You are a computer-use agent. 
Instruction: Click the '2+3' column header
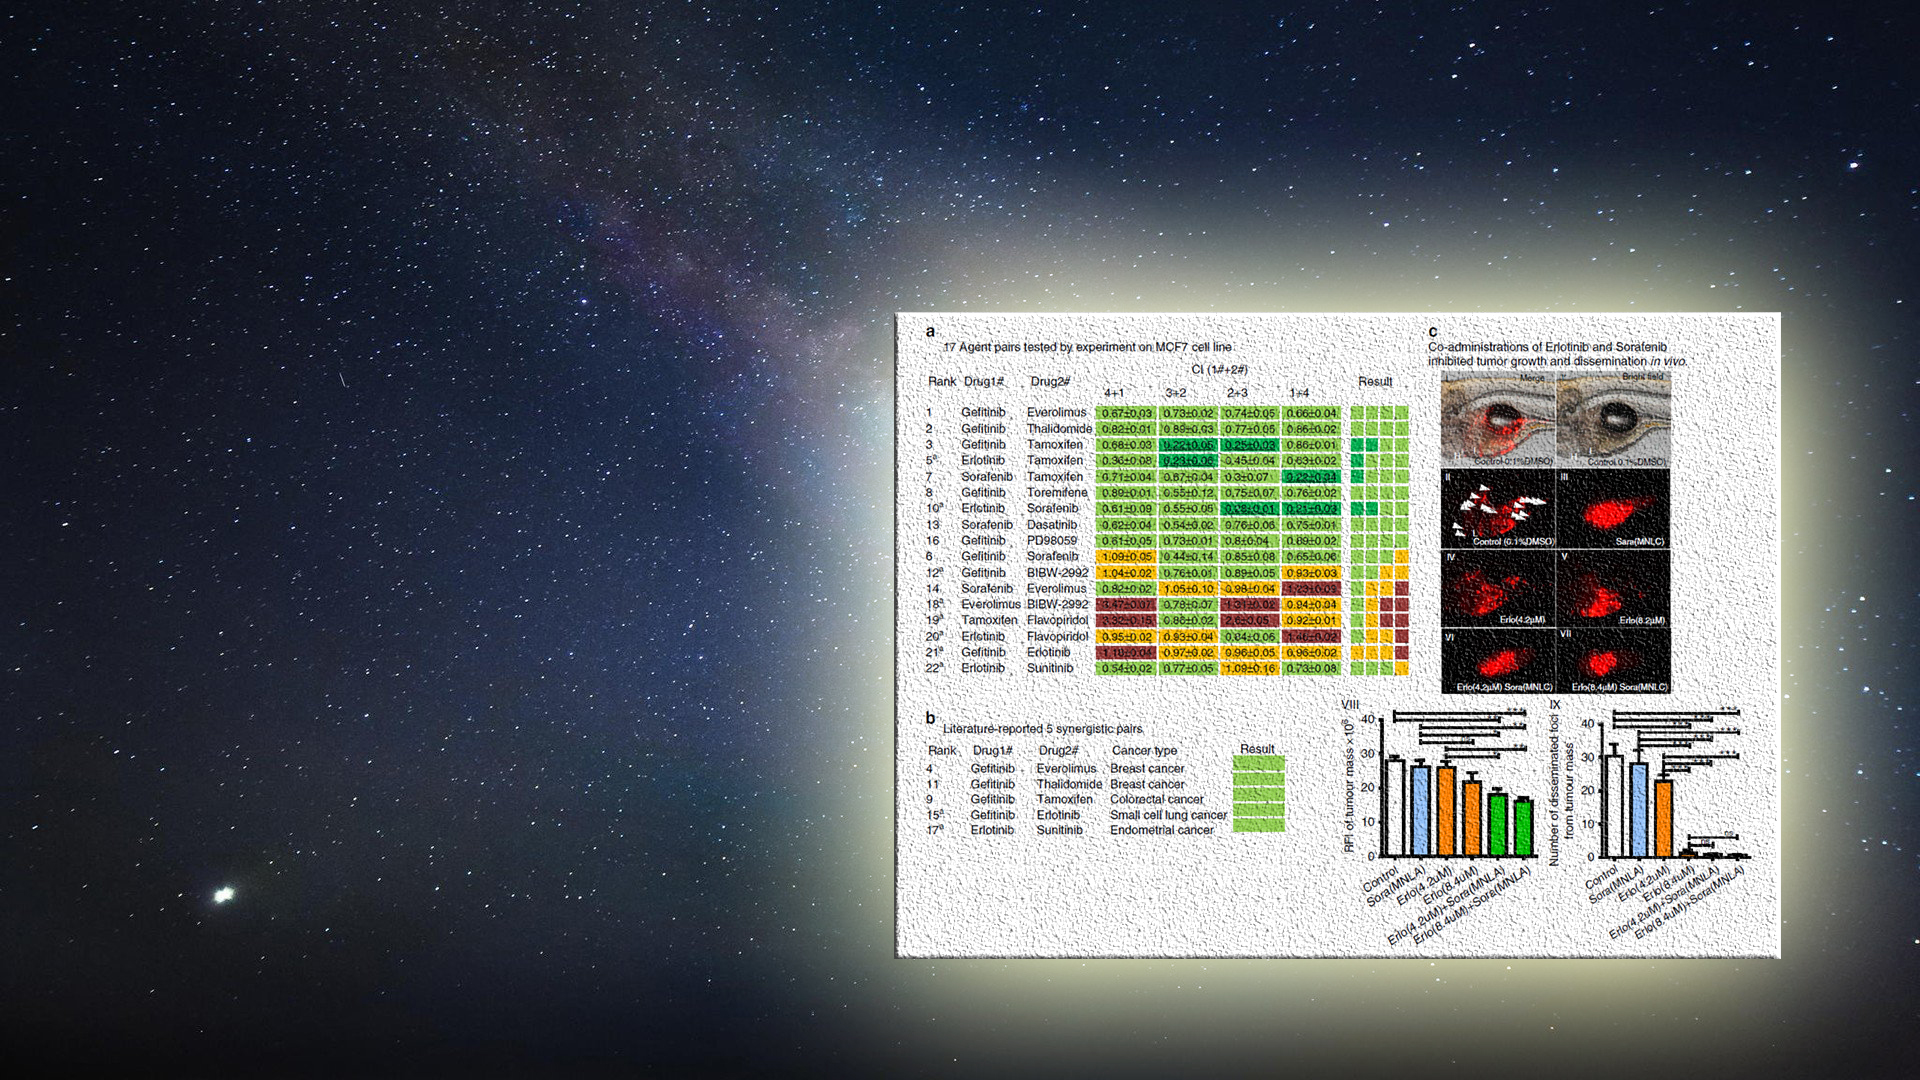click(x=1238, y=393)
